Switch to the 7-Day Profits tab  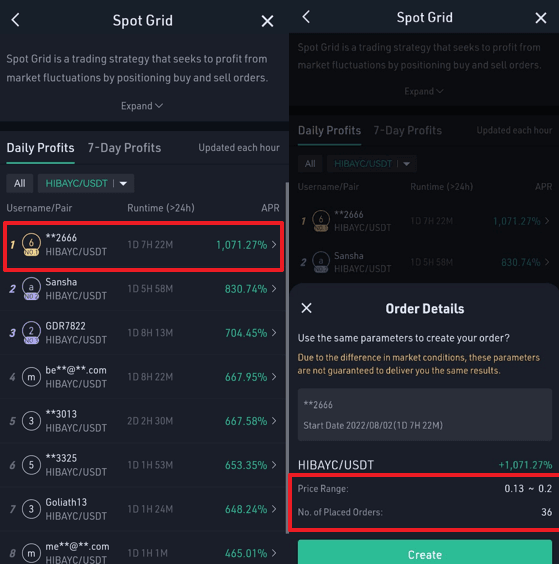point(124,147)
